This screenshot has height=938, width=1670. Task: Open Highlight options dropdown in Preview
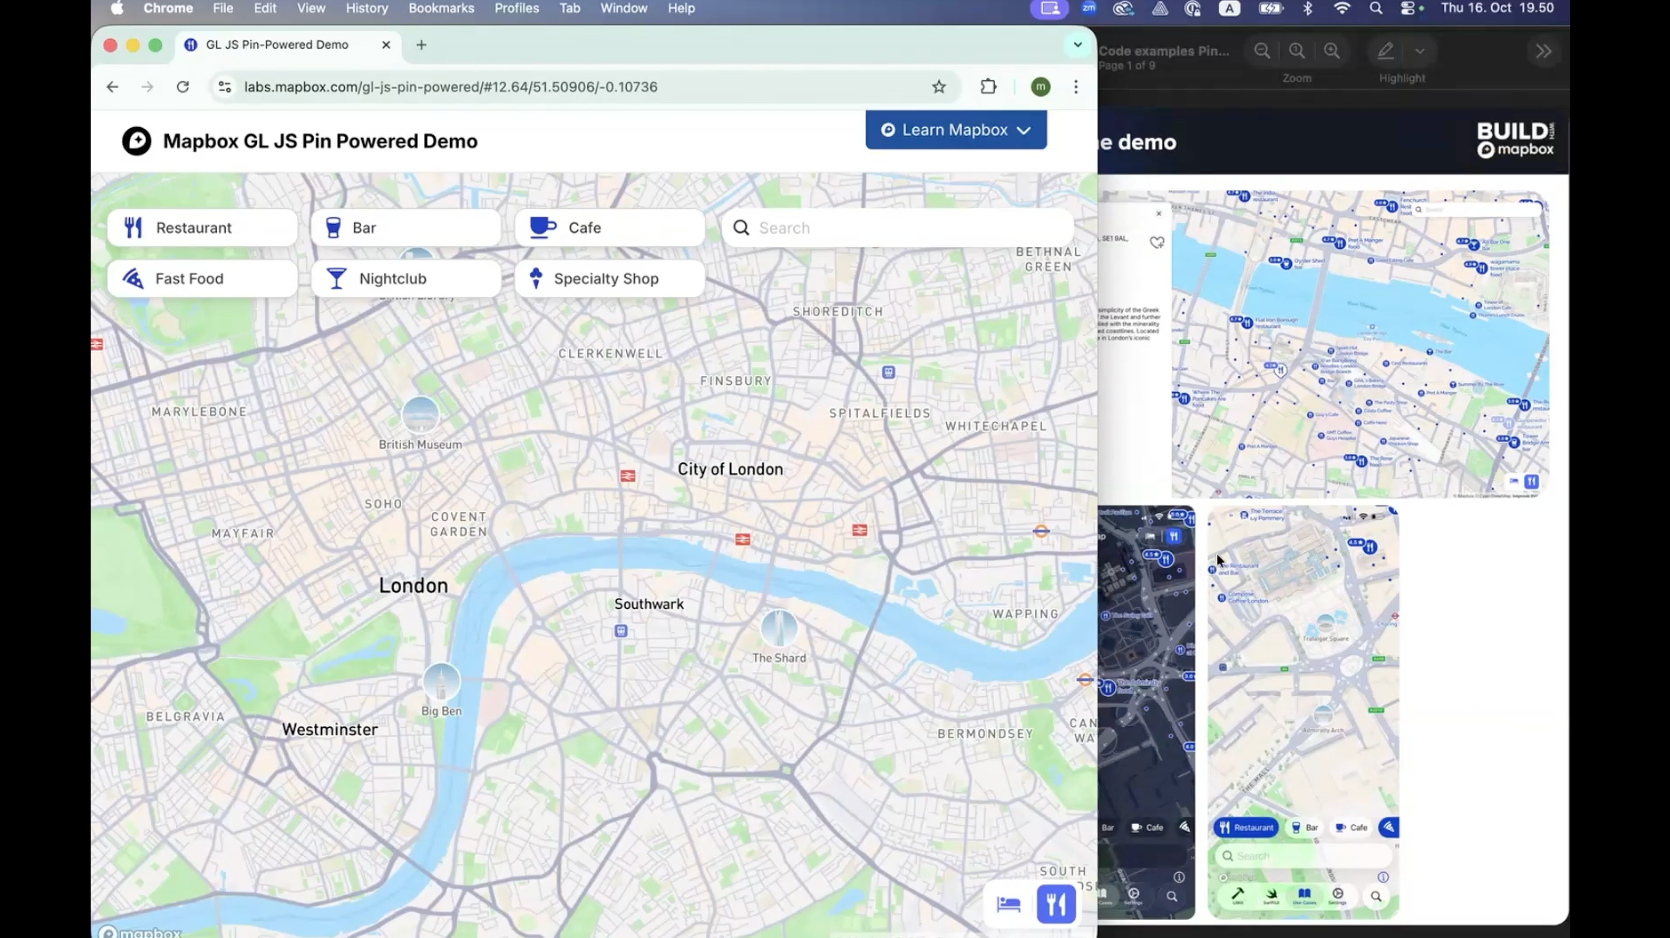(x=1420, y=51)
